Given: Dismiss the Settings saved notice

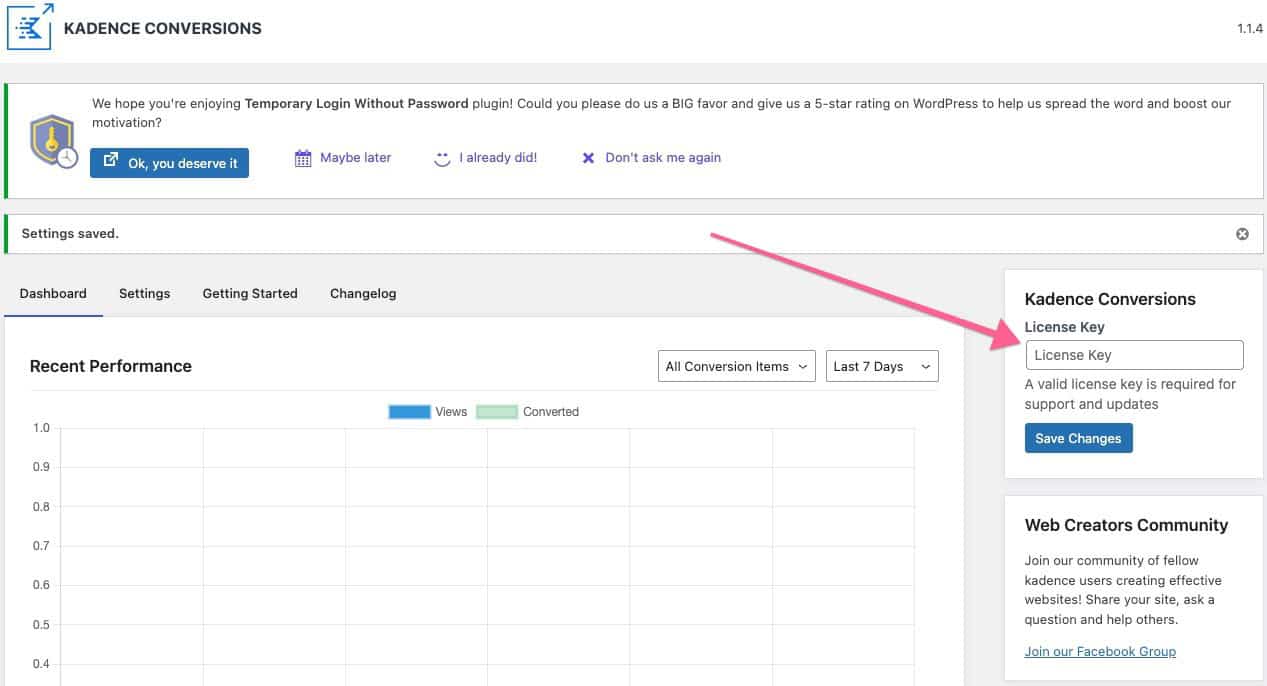Looking at the screenshot, I should click(x=1242, y=234).
